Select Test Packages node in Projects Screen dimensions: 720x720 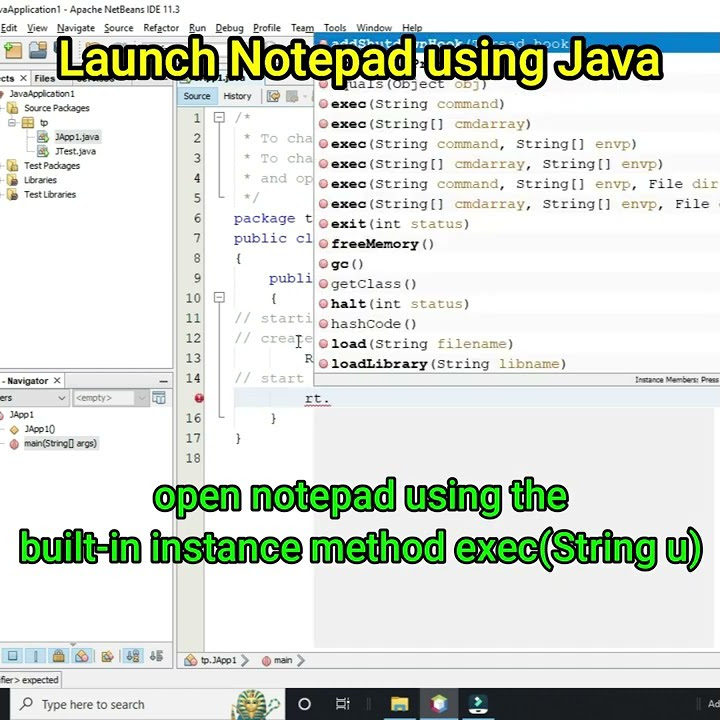pos(52,166)
